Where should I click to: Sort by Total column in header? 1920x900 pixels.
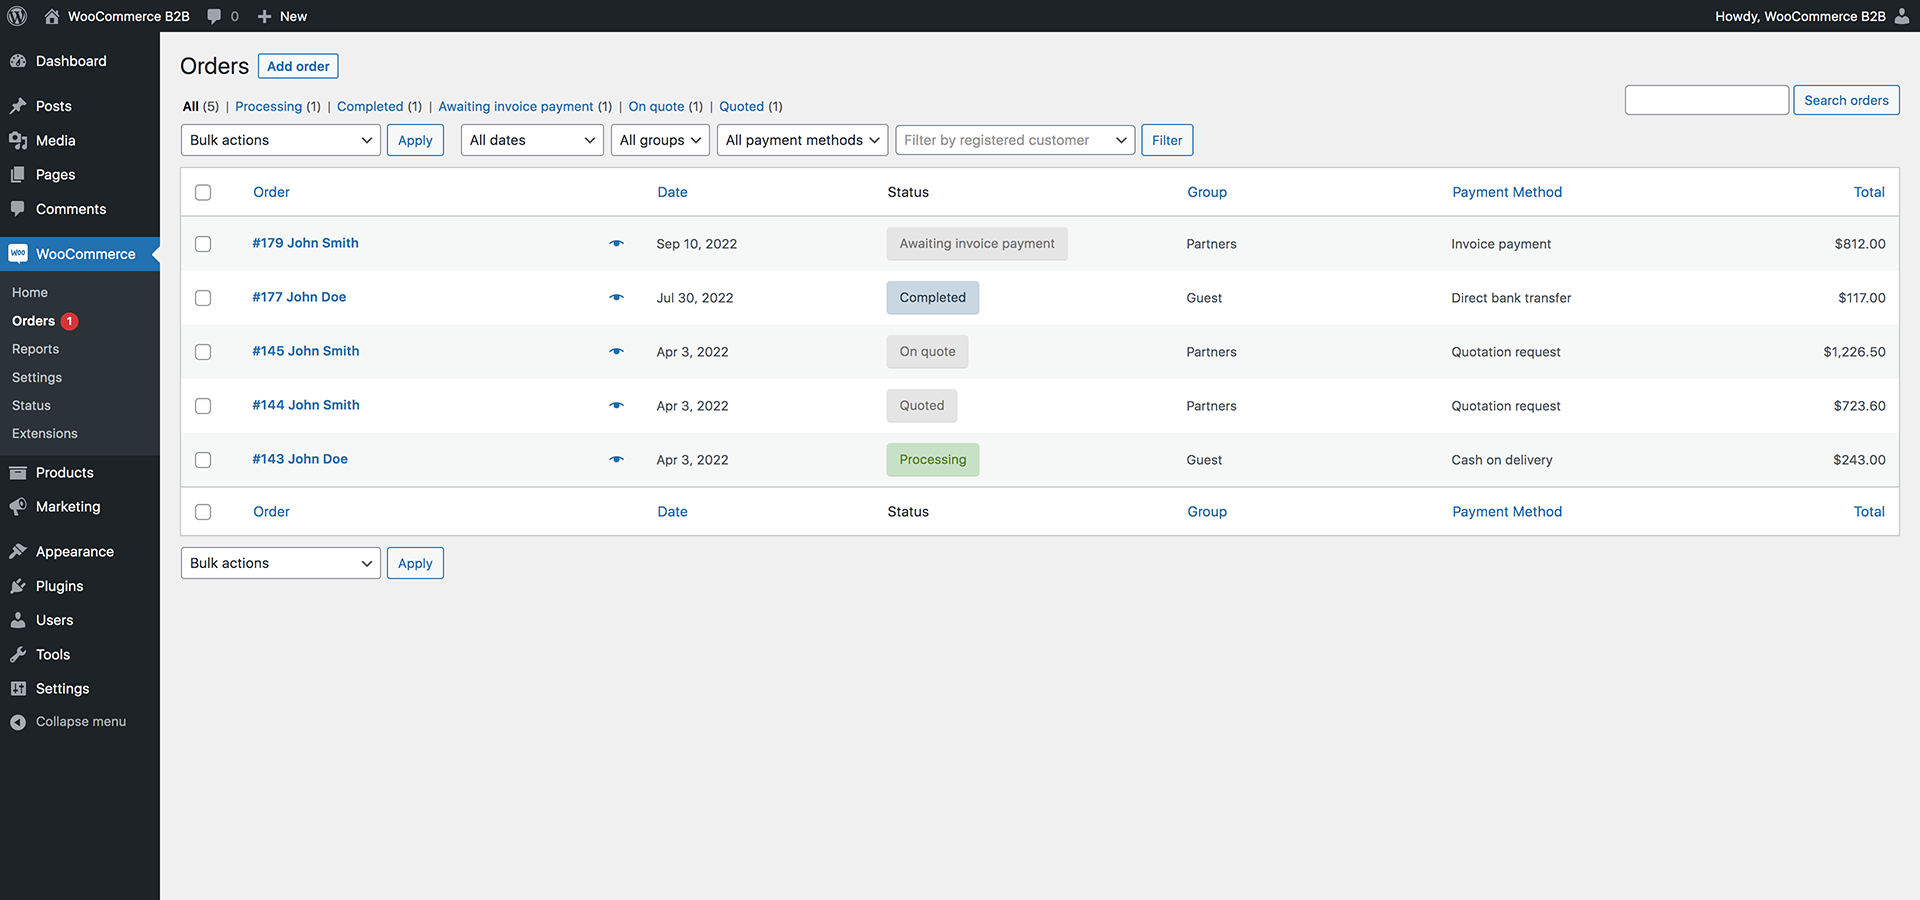point(1869,192)
